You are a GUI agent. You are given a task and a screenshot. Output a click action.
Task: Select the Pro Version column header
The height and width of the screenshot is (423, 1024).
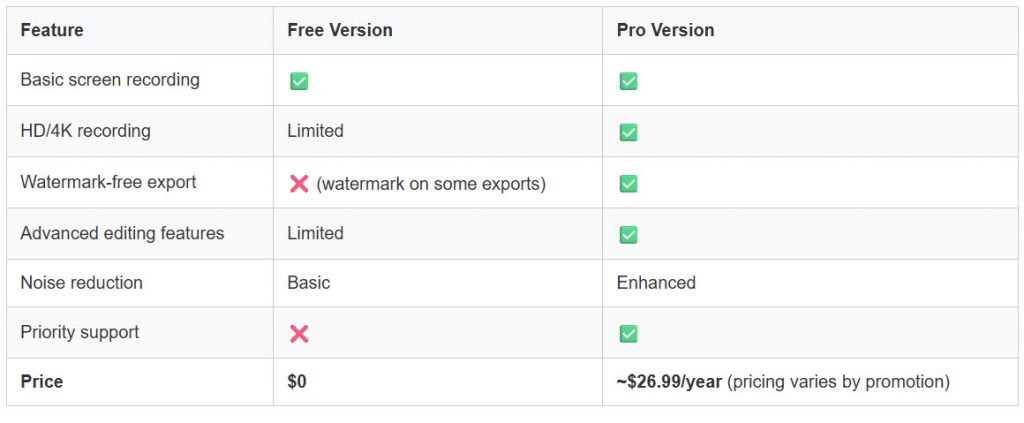665,30
